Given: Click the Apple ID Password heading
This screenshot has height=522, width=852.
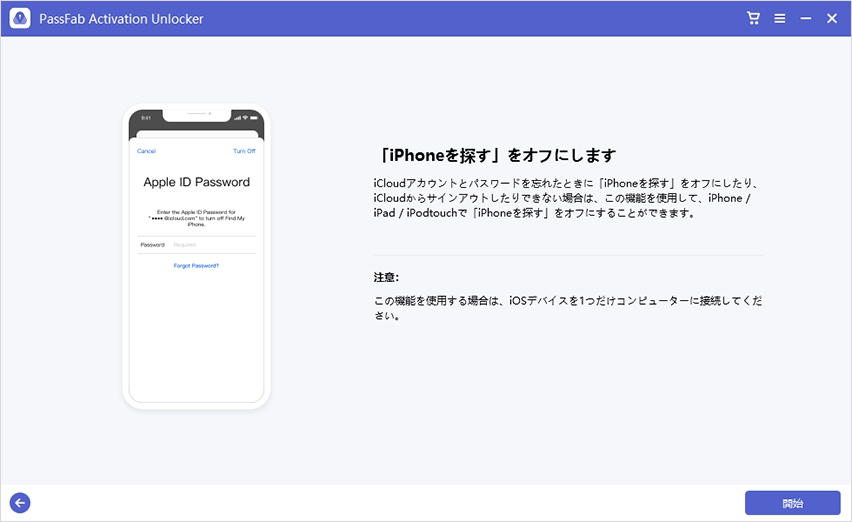Looking at the screenshot, I should click(x=197, y=182).
